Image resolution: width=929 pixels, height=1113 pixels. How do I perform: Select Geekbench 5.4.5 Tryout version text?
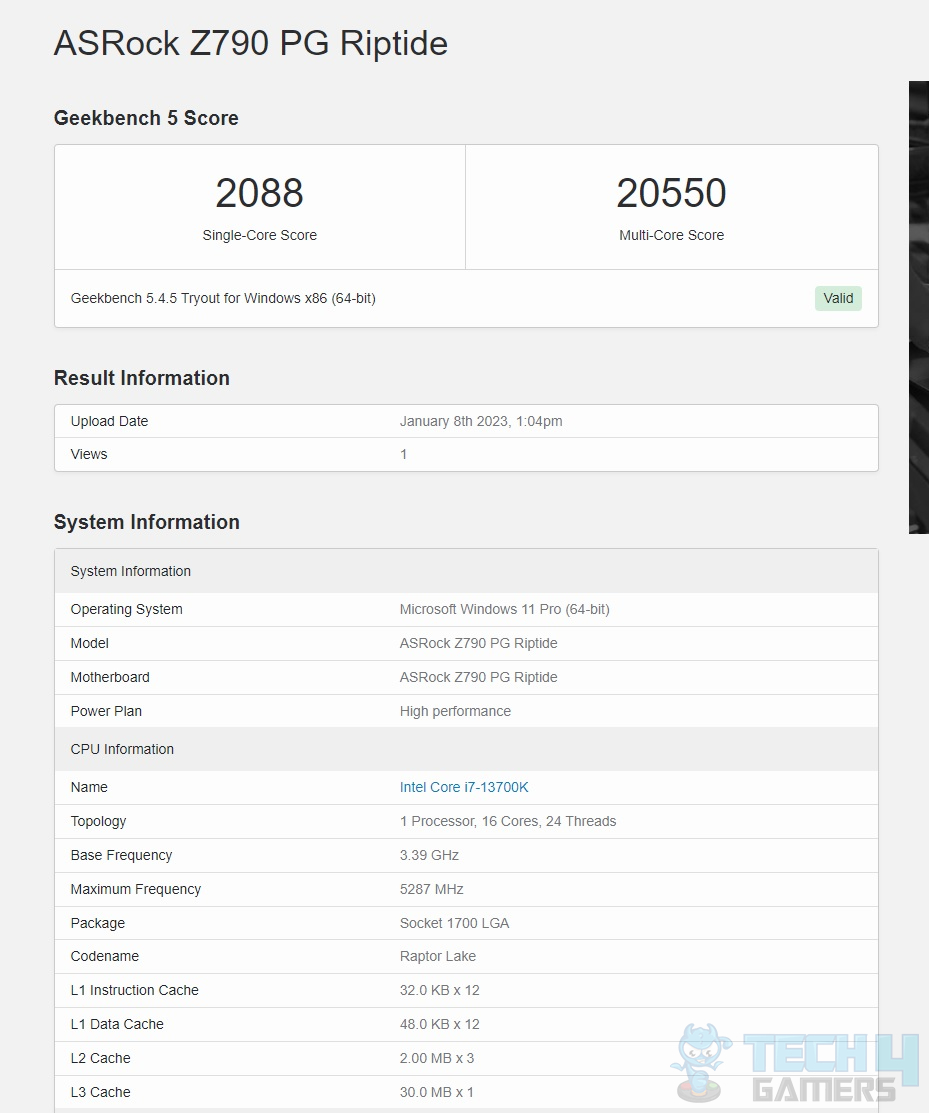click(223, 298)
